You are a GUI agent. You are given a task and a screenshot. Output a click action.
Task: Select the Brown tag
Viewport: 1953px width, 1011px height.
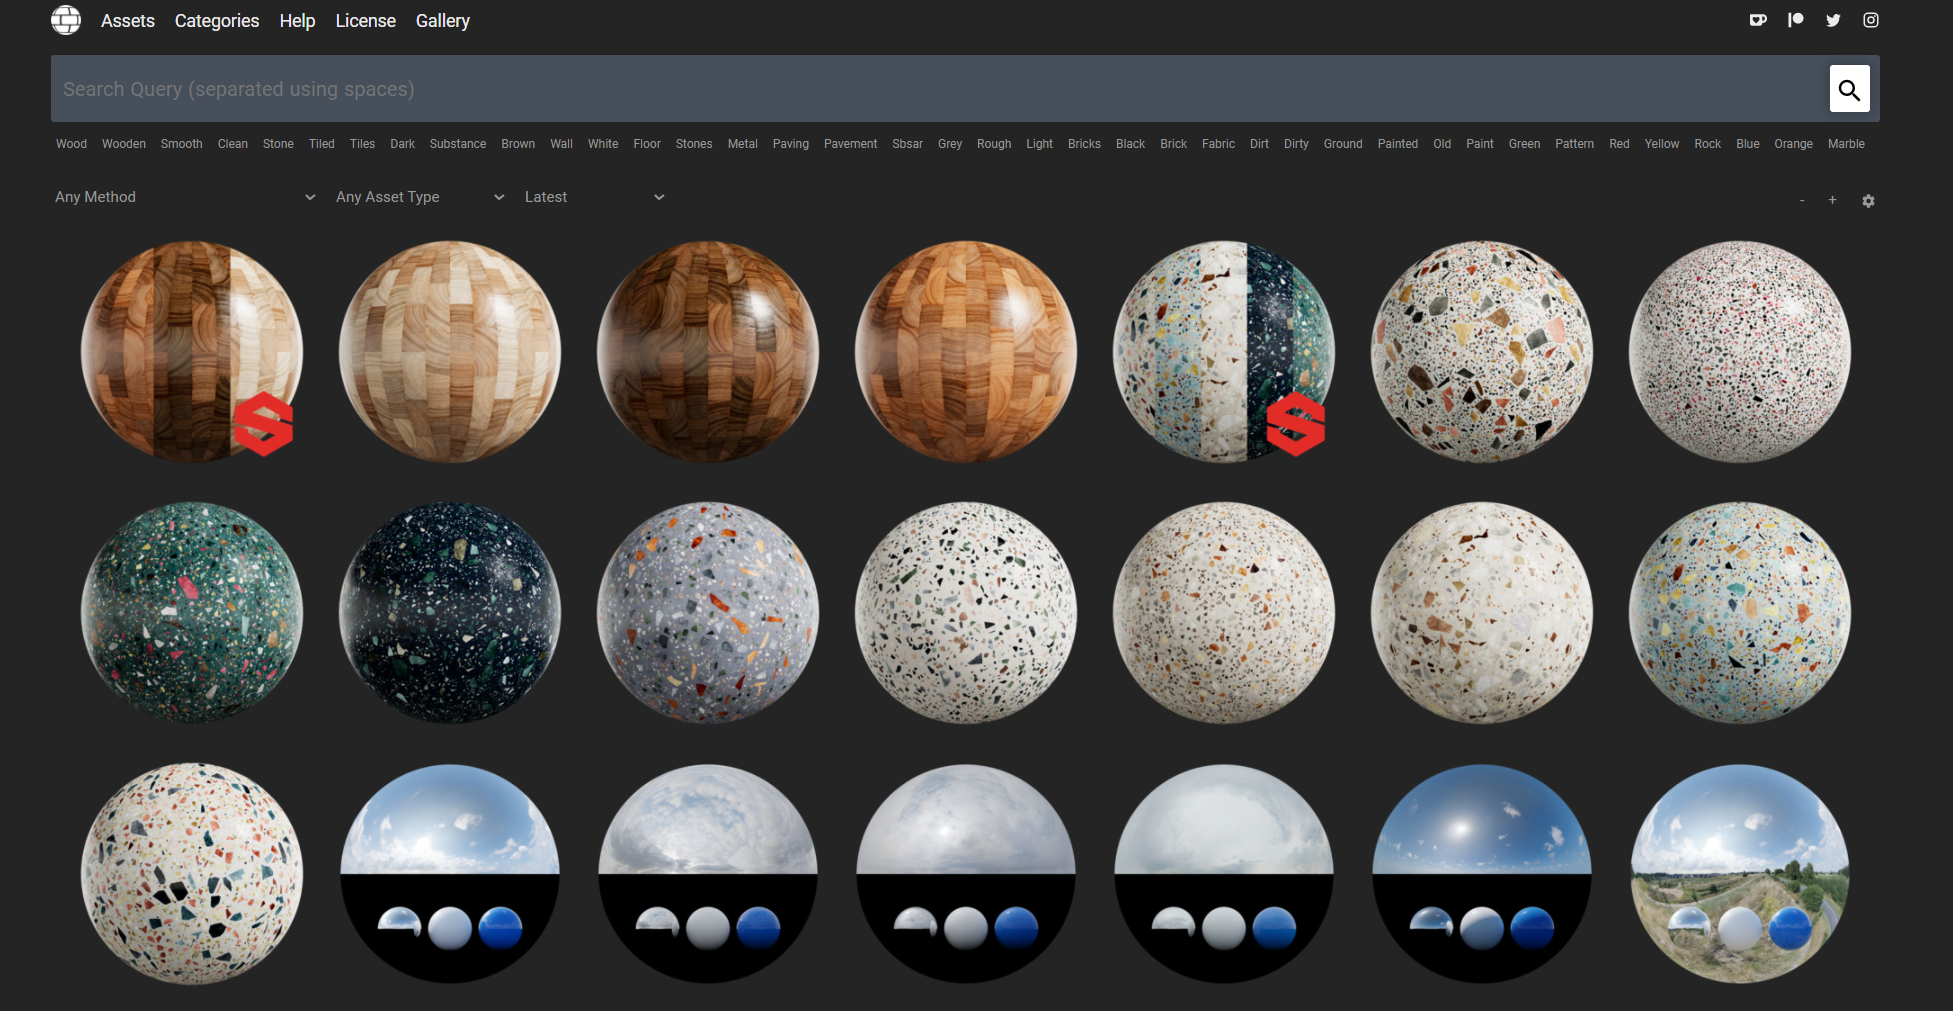coord(518,144)
